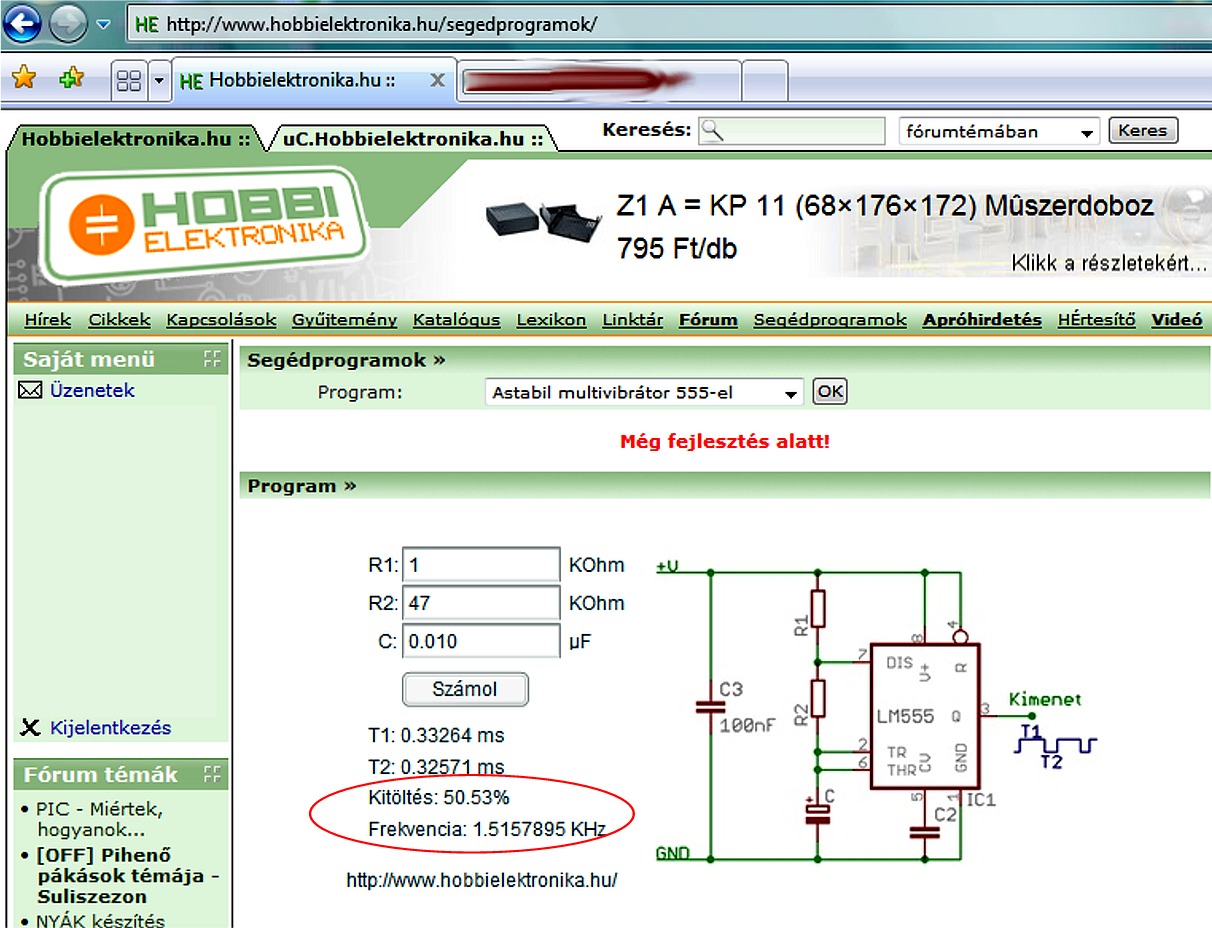Open the Üzenetek messages link
Screen dimensions: 1212x928
[92, 391]
